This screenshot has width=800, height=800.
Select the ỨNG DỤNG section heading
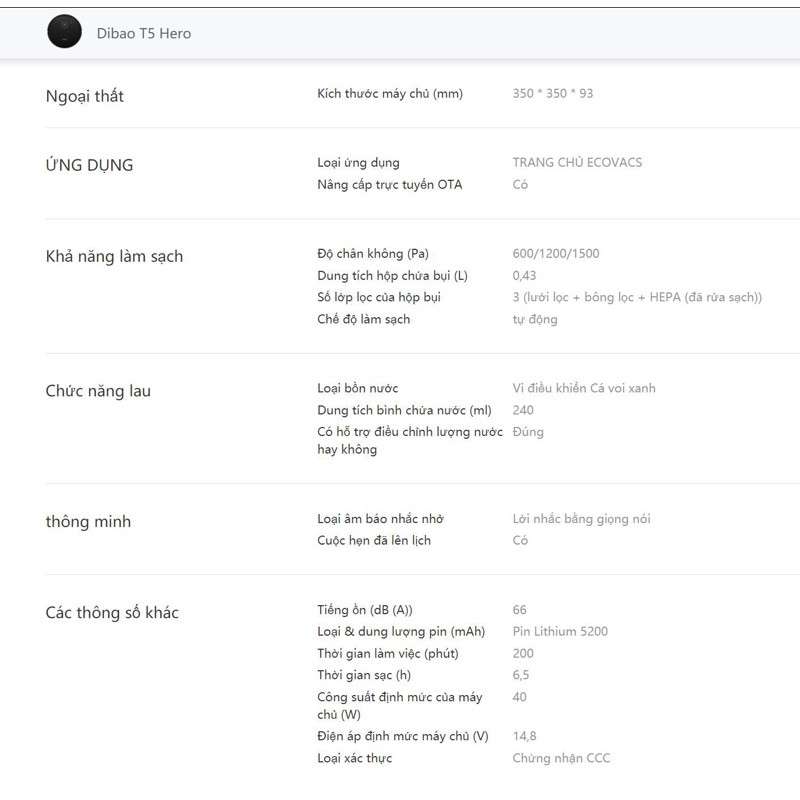pyautogui.click(x=89, y=165)
